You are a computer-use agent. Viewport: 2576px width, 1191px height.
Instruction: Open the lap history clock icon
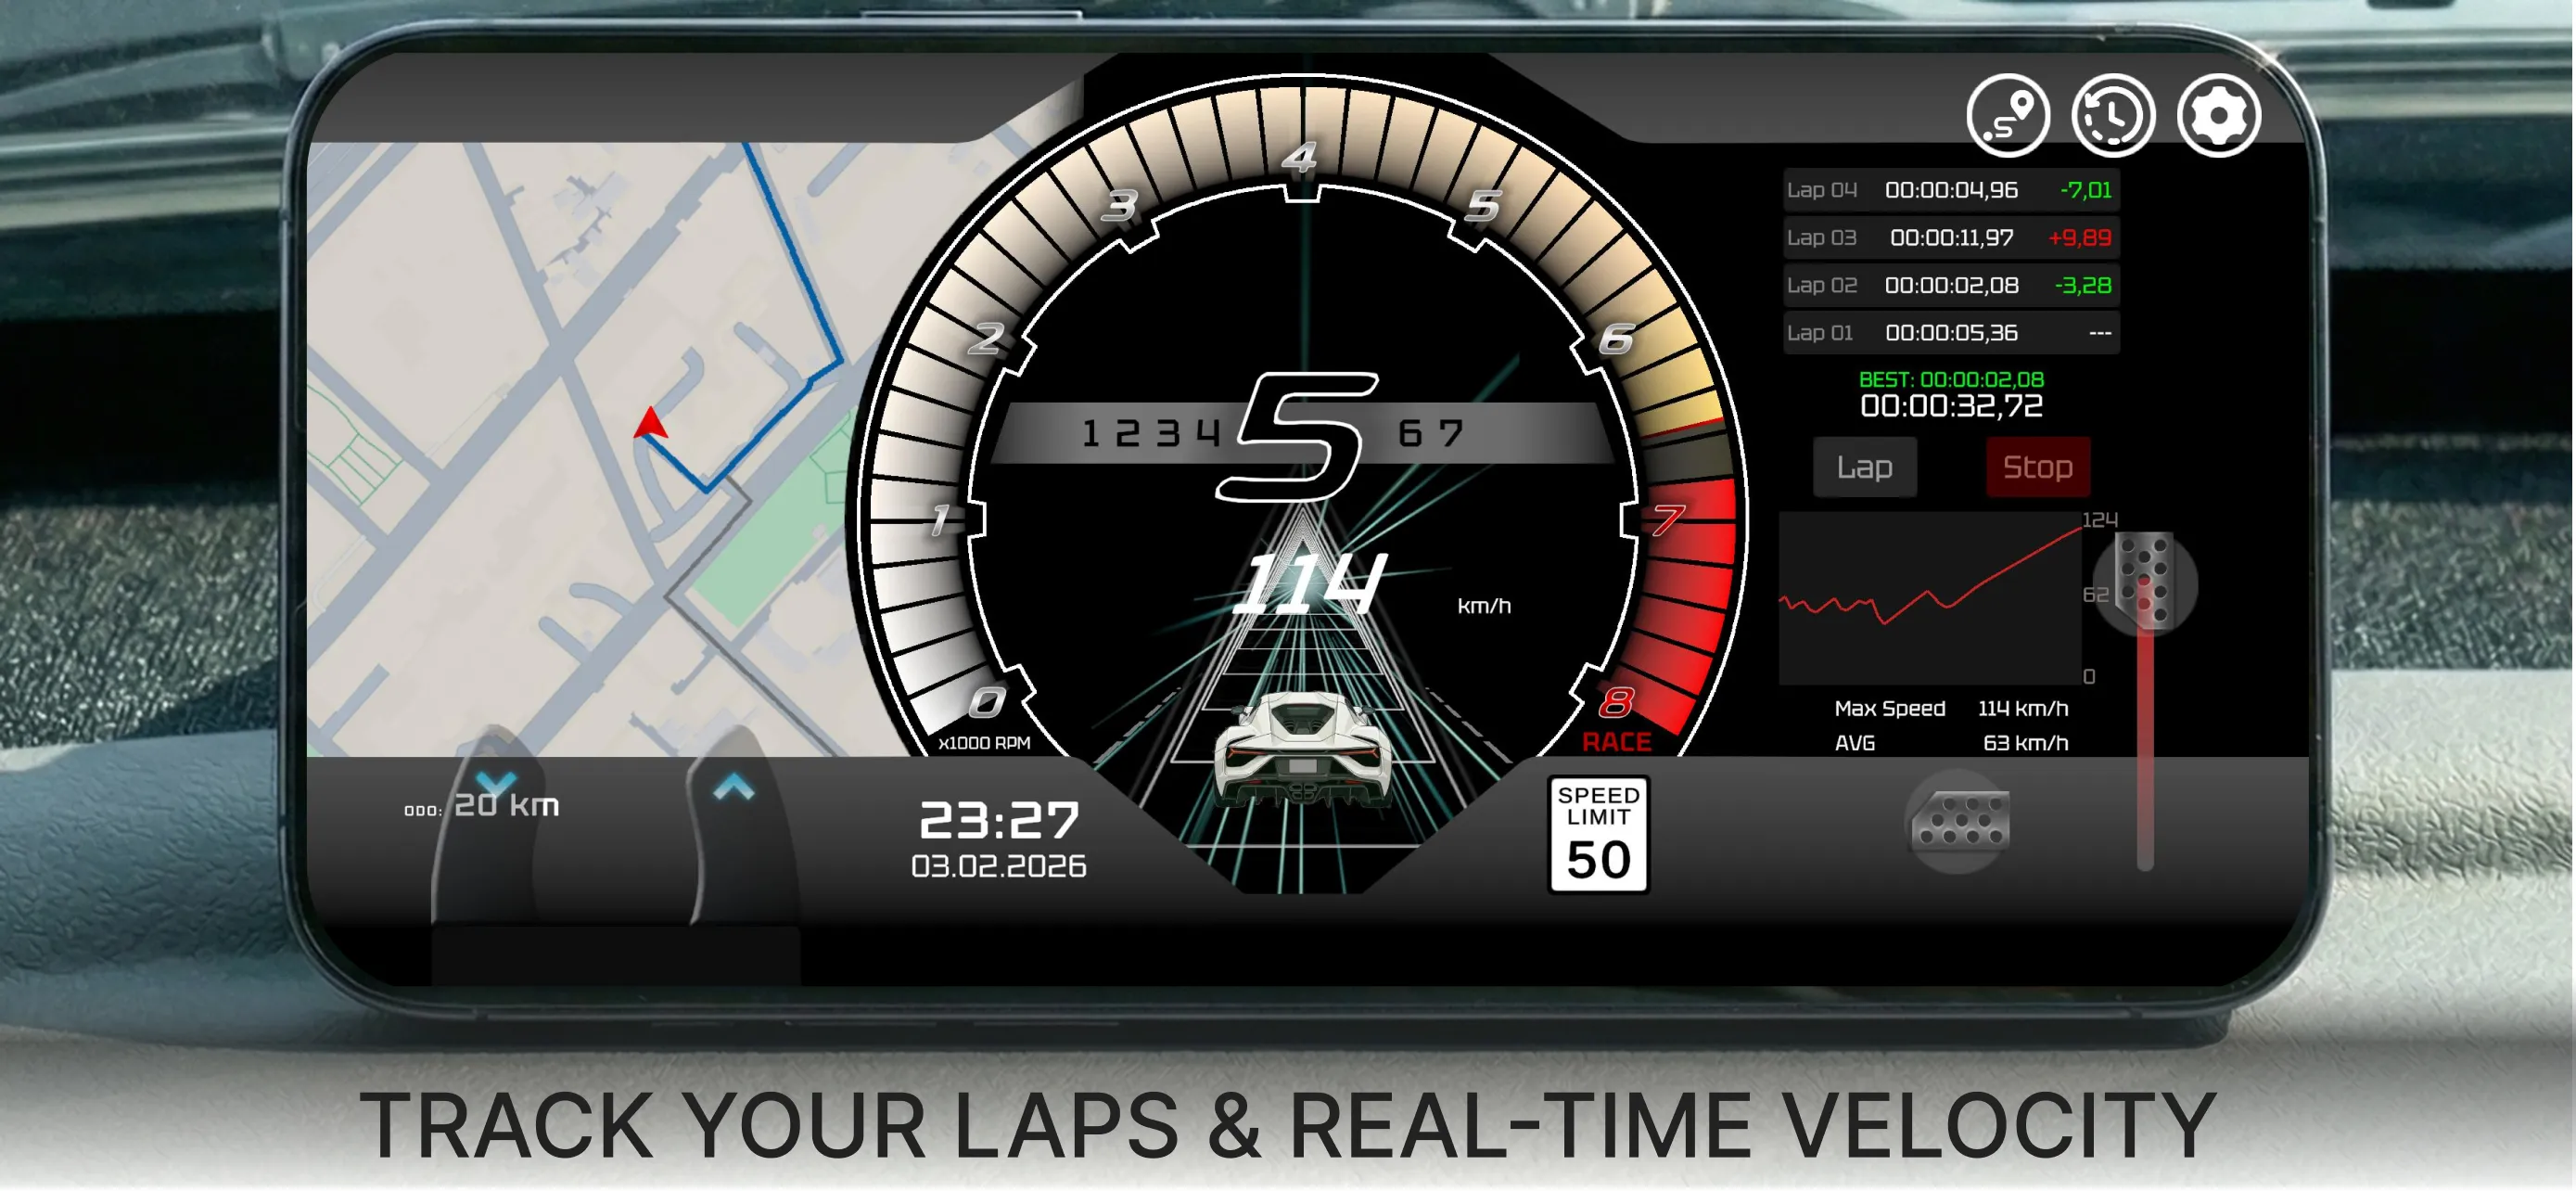click(x=2112, y=116)
